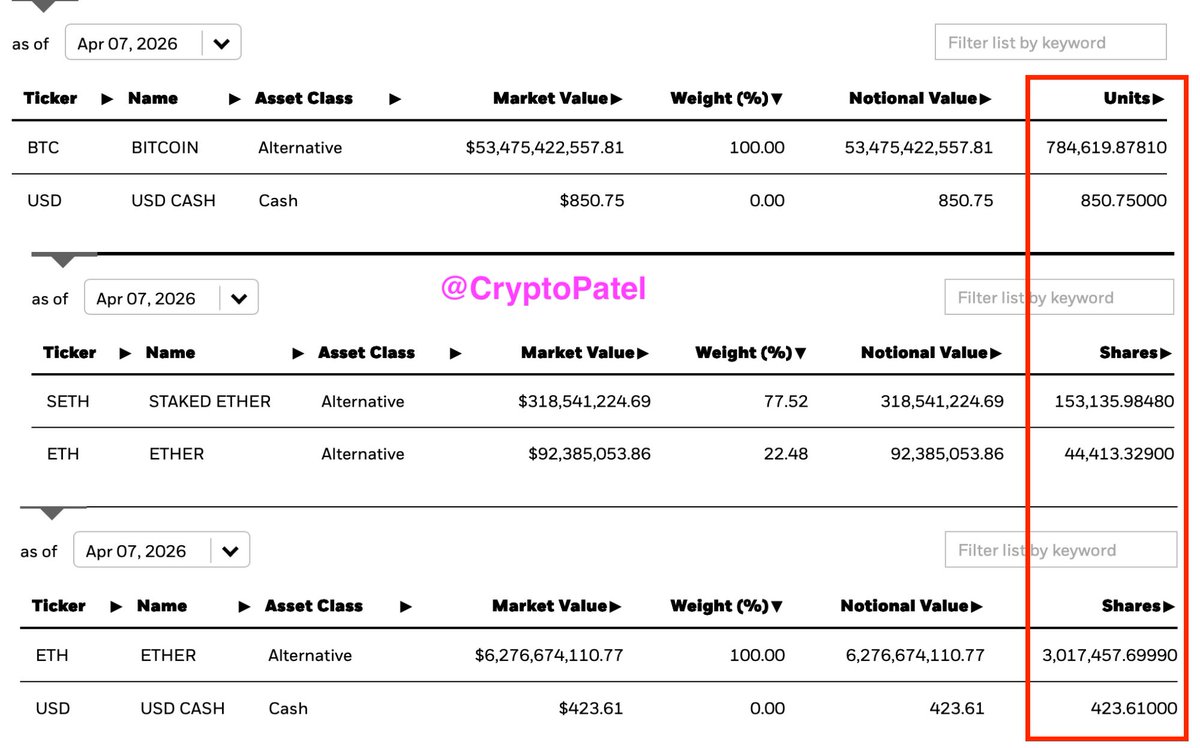Click filter keyword field above bottom table

pos(1060,550)
